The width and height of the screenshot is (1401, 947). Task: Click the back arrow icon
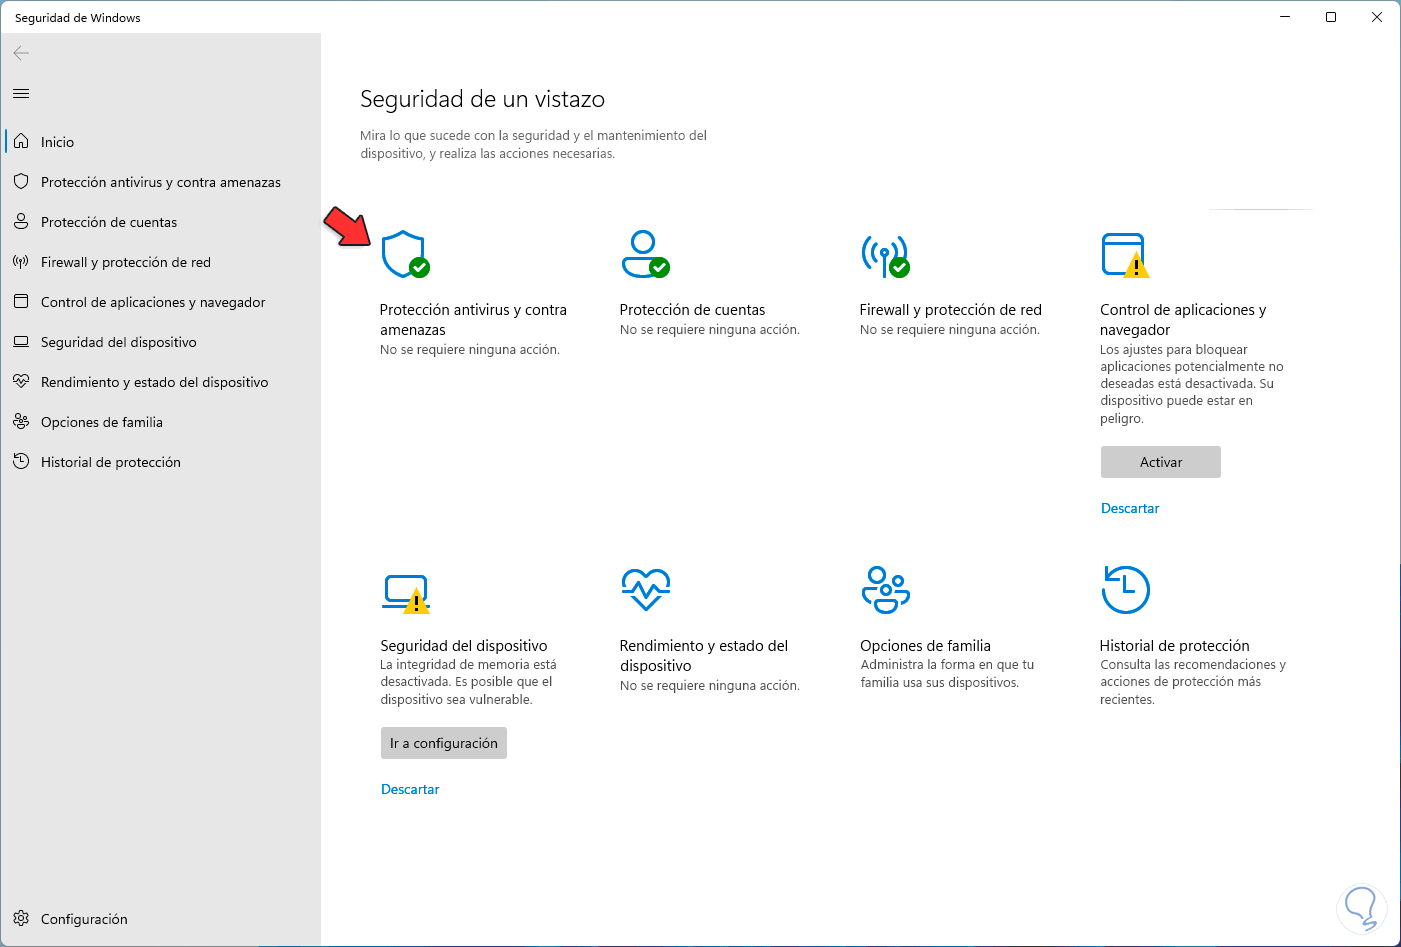pyautogui.click(x=21, y=53)
